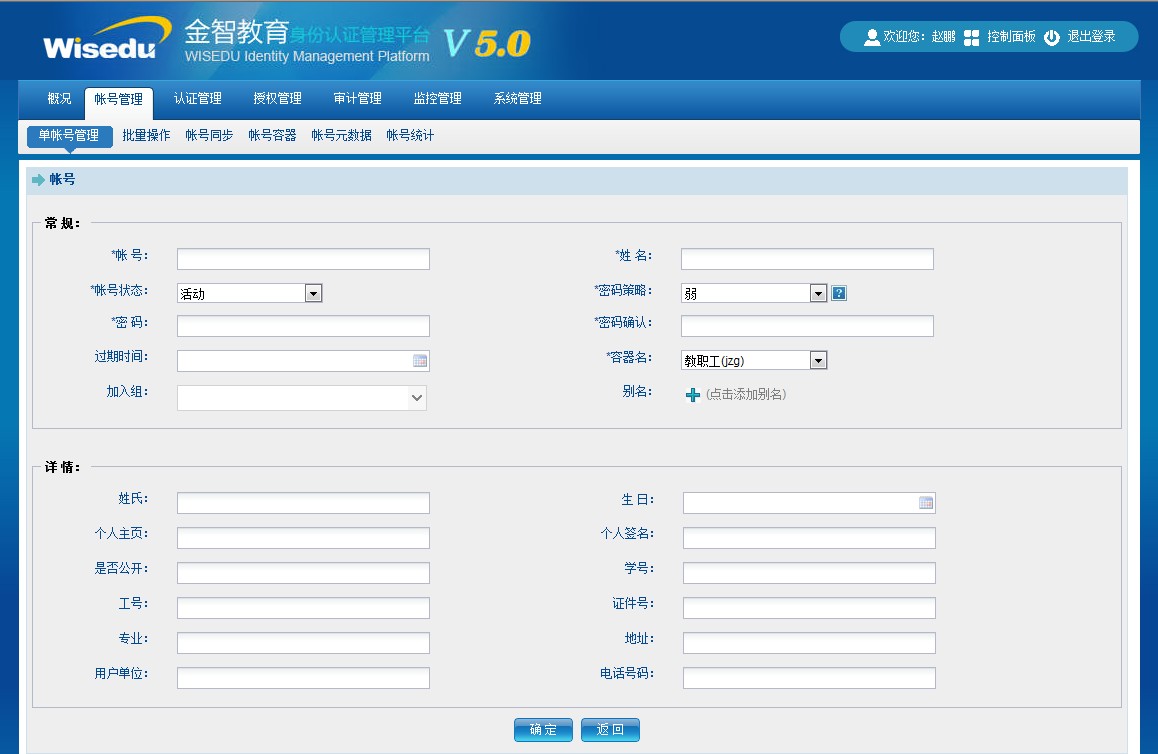The height and width of the screenshot is (754, 1158).
Task: Switch to the 认证管理 tab
Action: 197,99
